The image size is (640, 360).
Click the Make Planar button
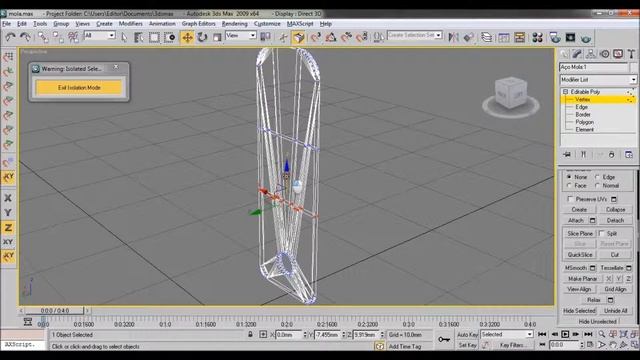[x=582, y=278]
